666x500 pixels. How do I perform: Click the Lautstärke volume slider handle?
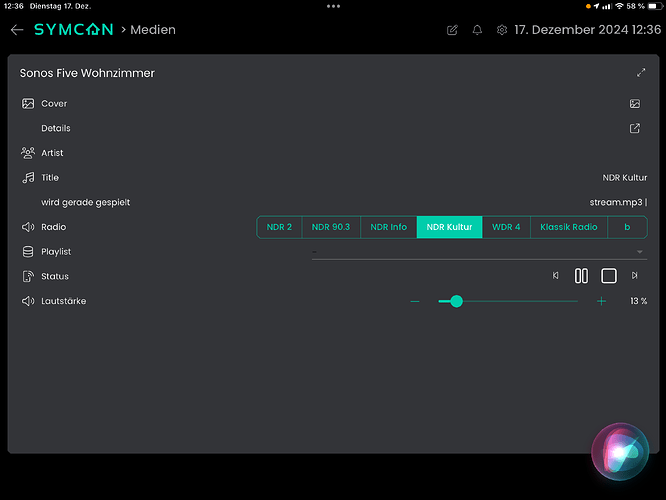coord(457,301)
